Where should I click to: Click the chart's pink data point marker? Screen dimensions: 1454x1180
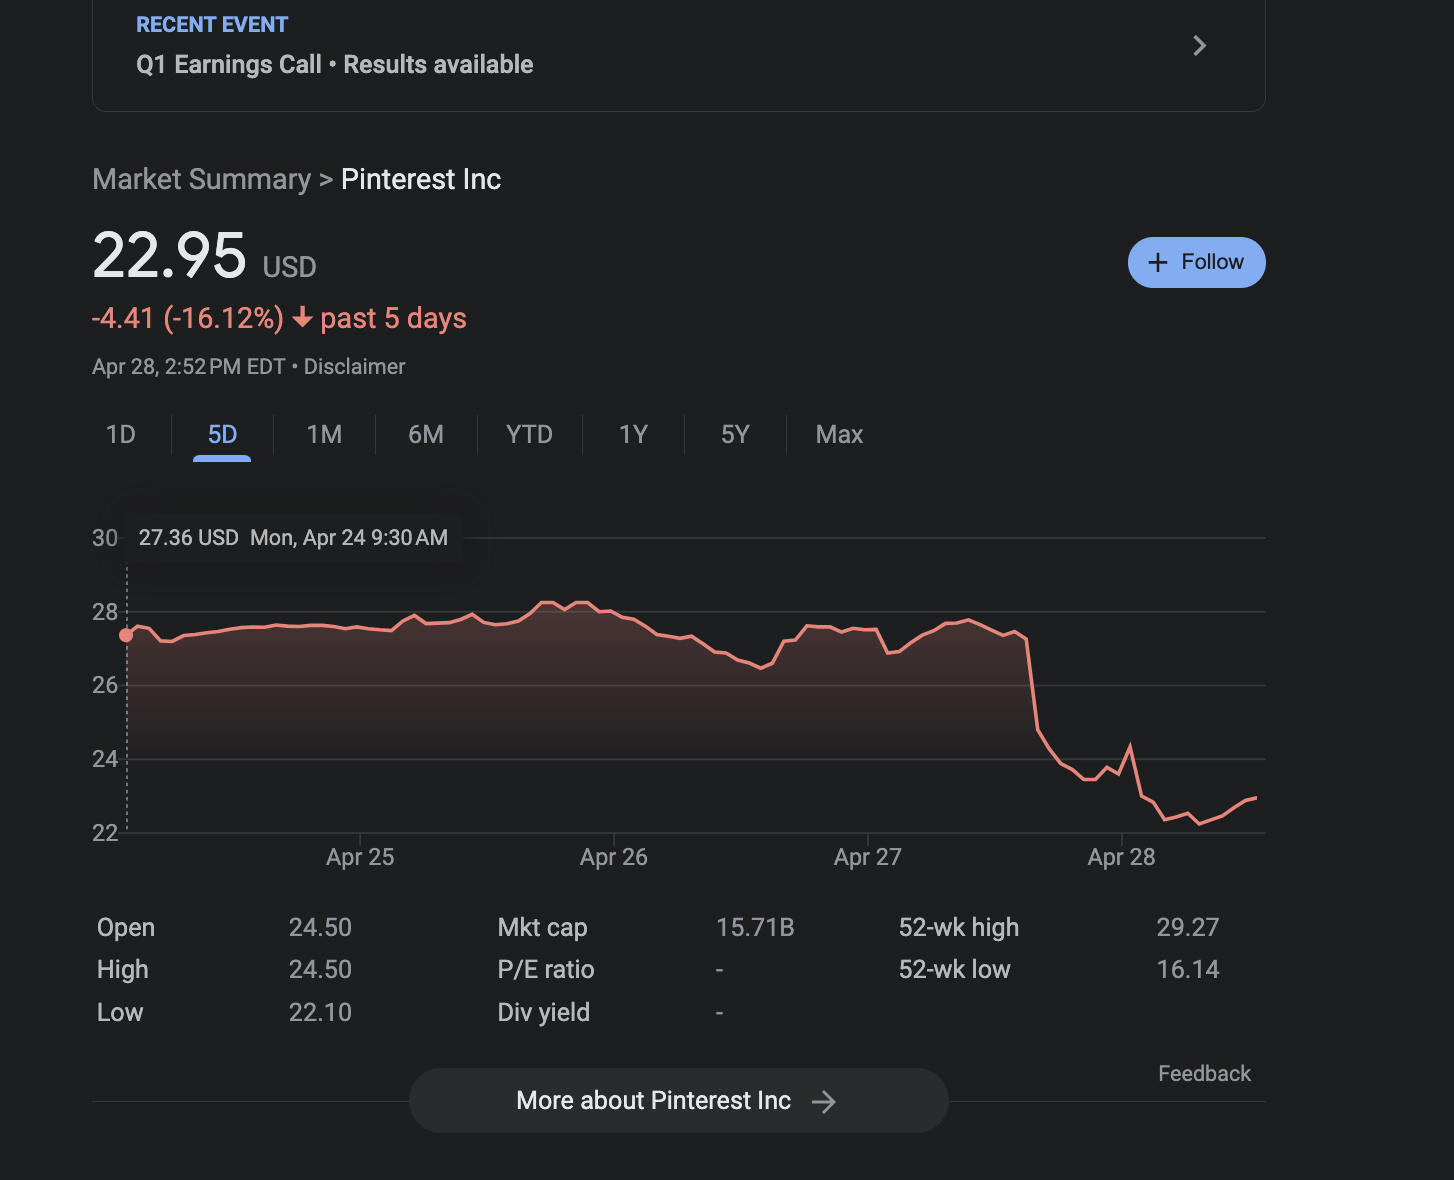coord(126,635)
